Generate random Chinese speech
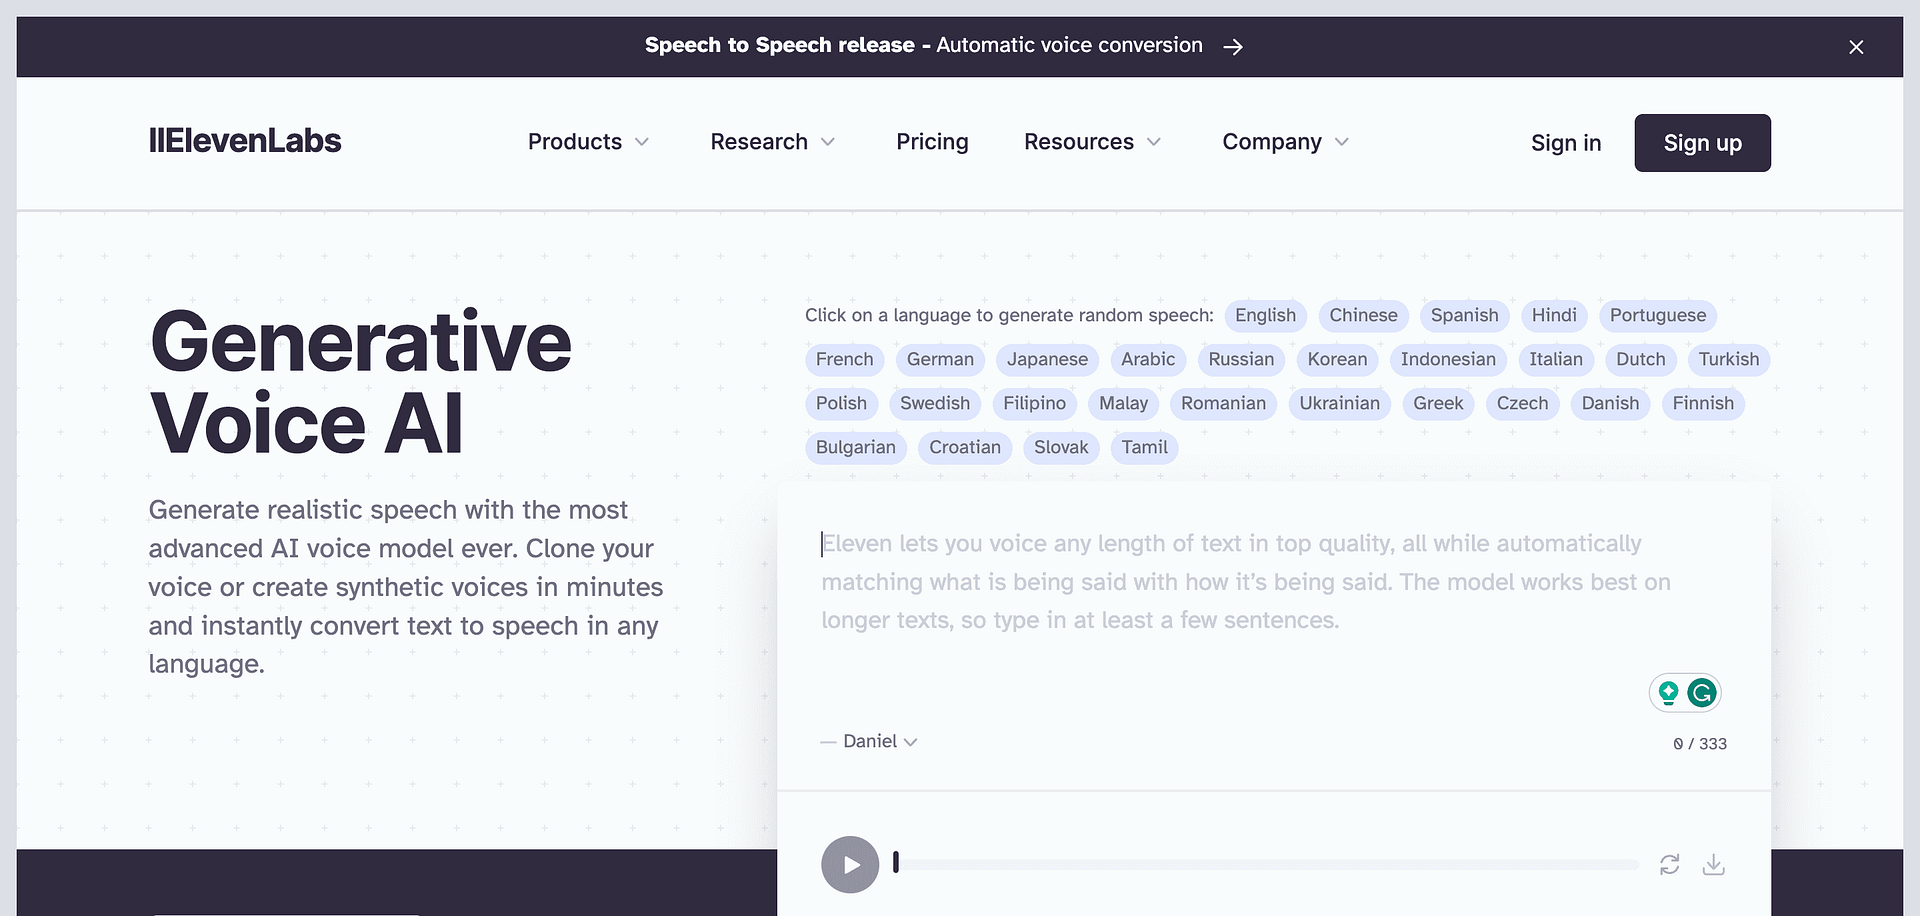This screenshot has width=1920, height=916. (x=1363, y=315)
